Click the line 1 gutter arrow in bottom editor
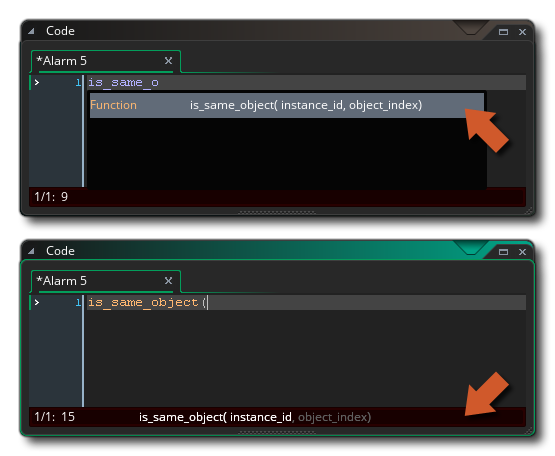The height and width of the screenshot is (456, 555). coord(37,303)
